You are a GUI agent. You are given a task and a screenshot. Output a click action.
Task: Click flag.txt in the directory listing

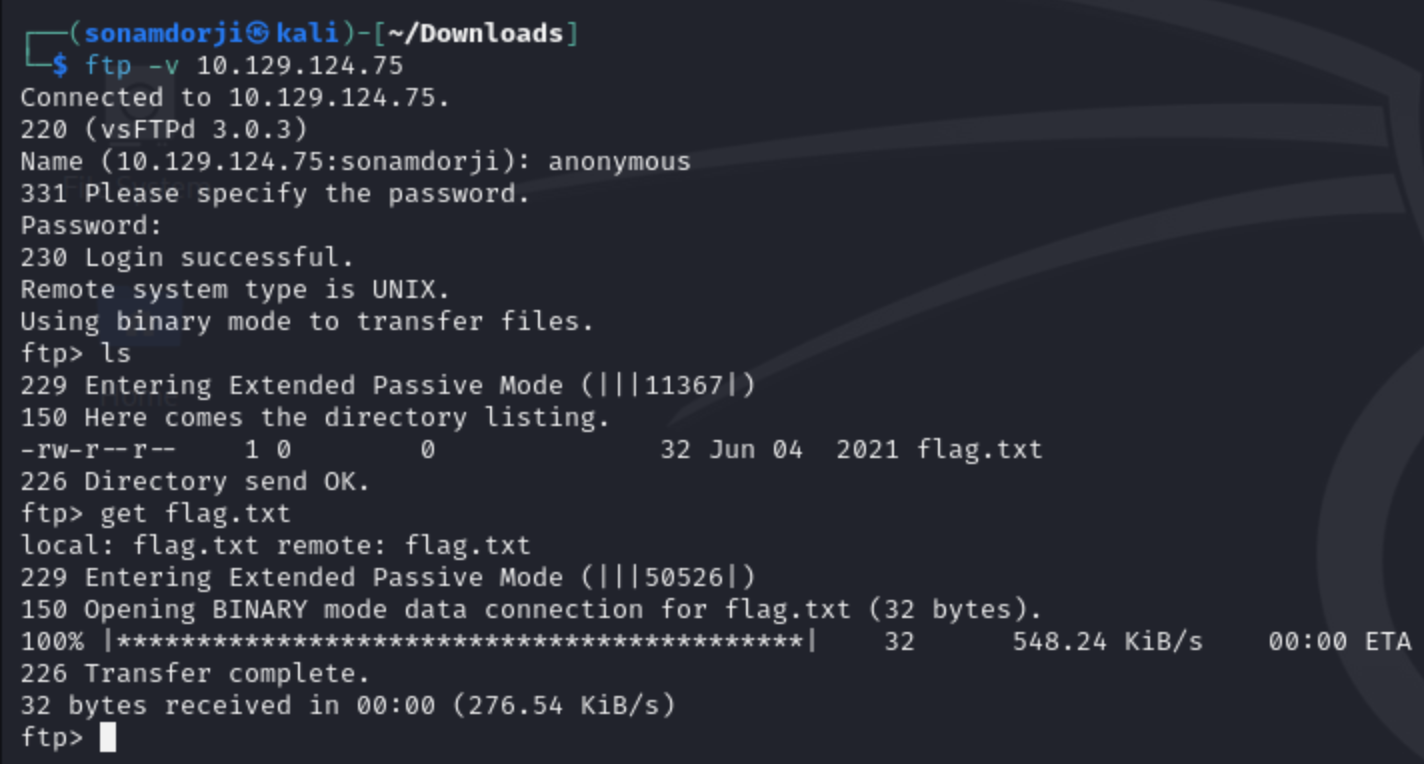pos(979,450)
